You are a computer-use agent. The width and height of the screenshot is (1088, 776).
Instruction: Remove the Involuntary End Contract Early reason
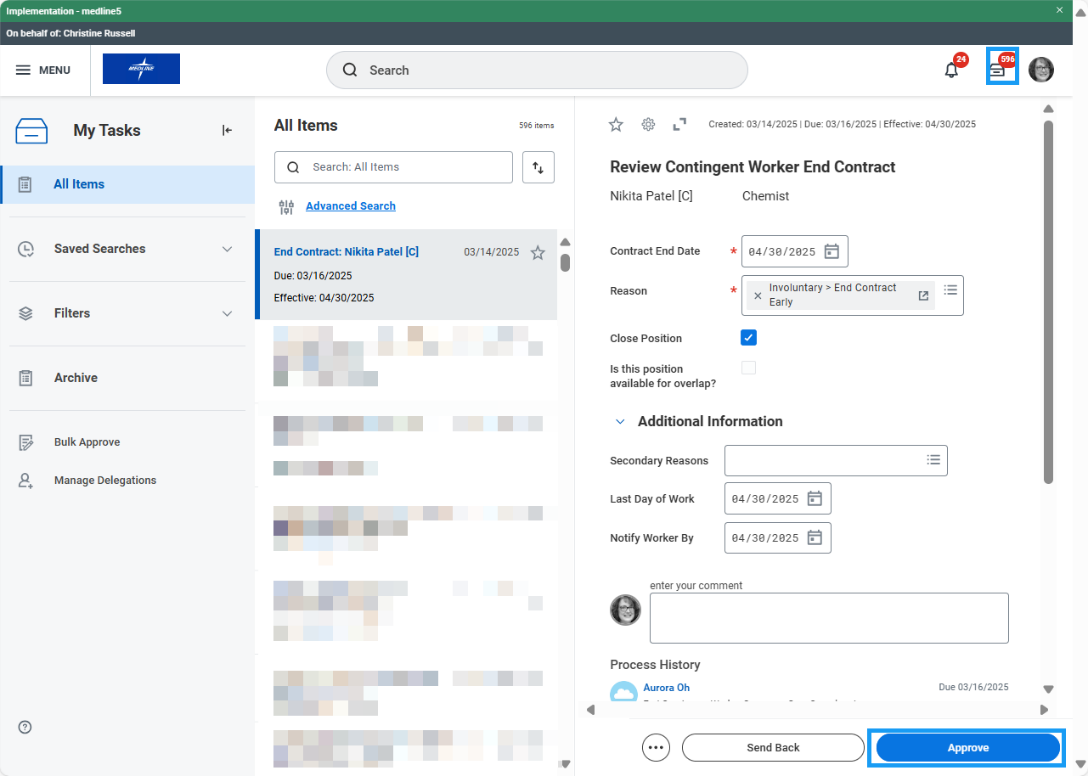click(x=757, y=295)
